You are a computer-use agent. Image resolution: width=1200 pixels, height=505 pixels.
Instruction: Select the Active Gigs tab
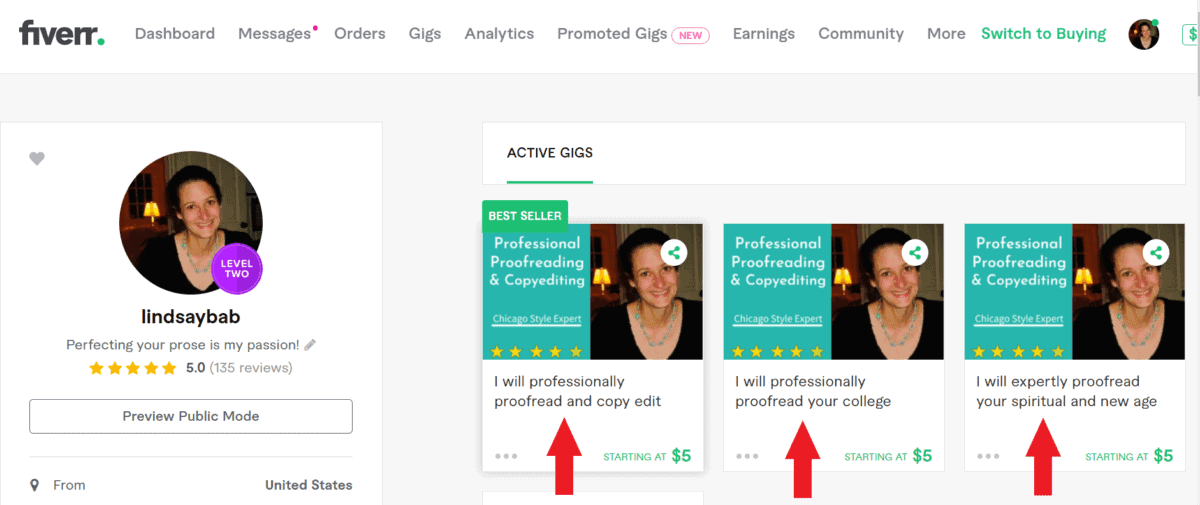(550, 153)
